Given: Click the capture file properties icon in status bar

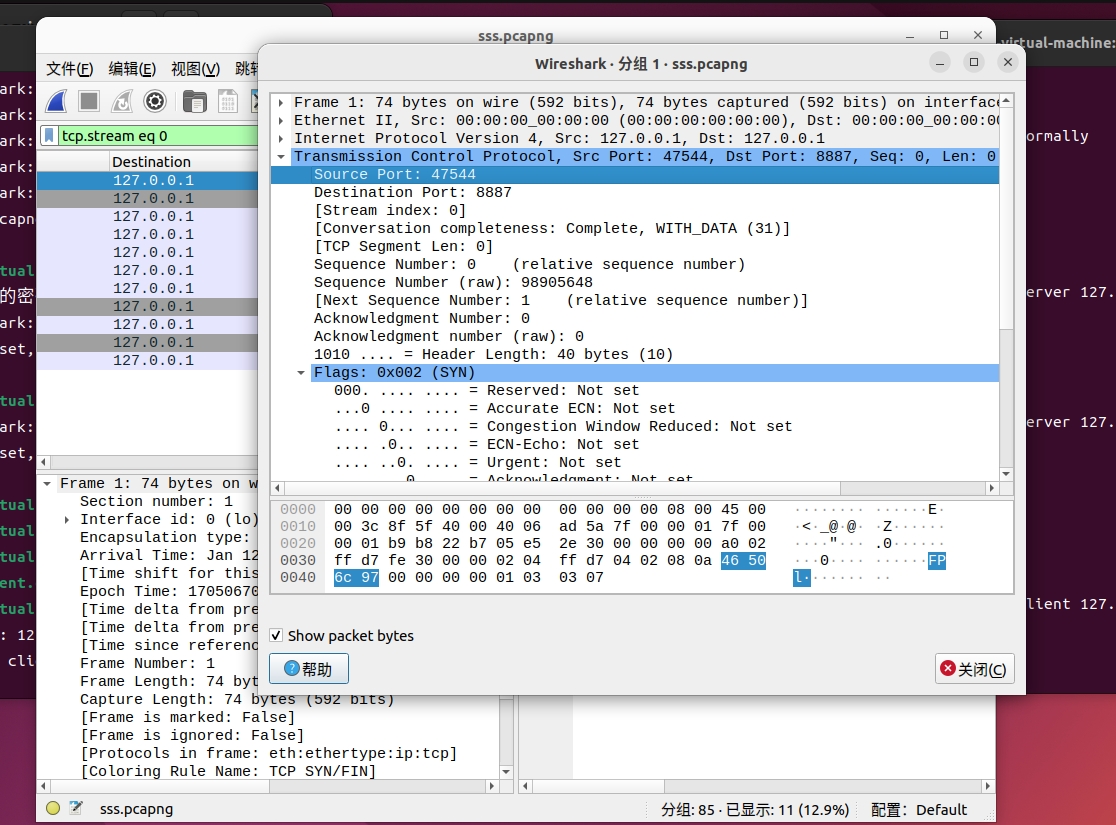Looking at the screenshot, I should (x=76, y=808).
